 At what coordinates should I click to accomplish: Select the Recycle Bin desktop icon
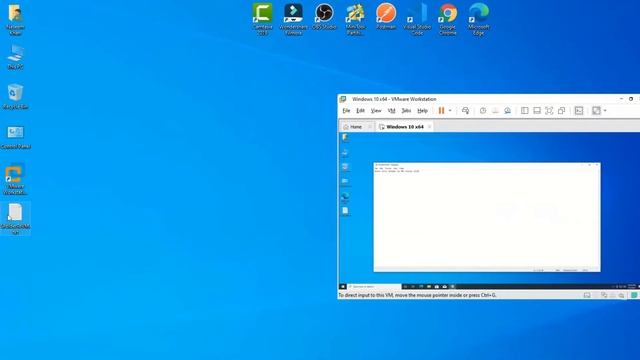coord(16,97)
